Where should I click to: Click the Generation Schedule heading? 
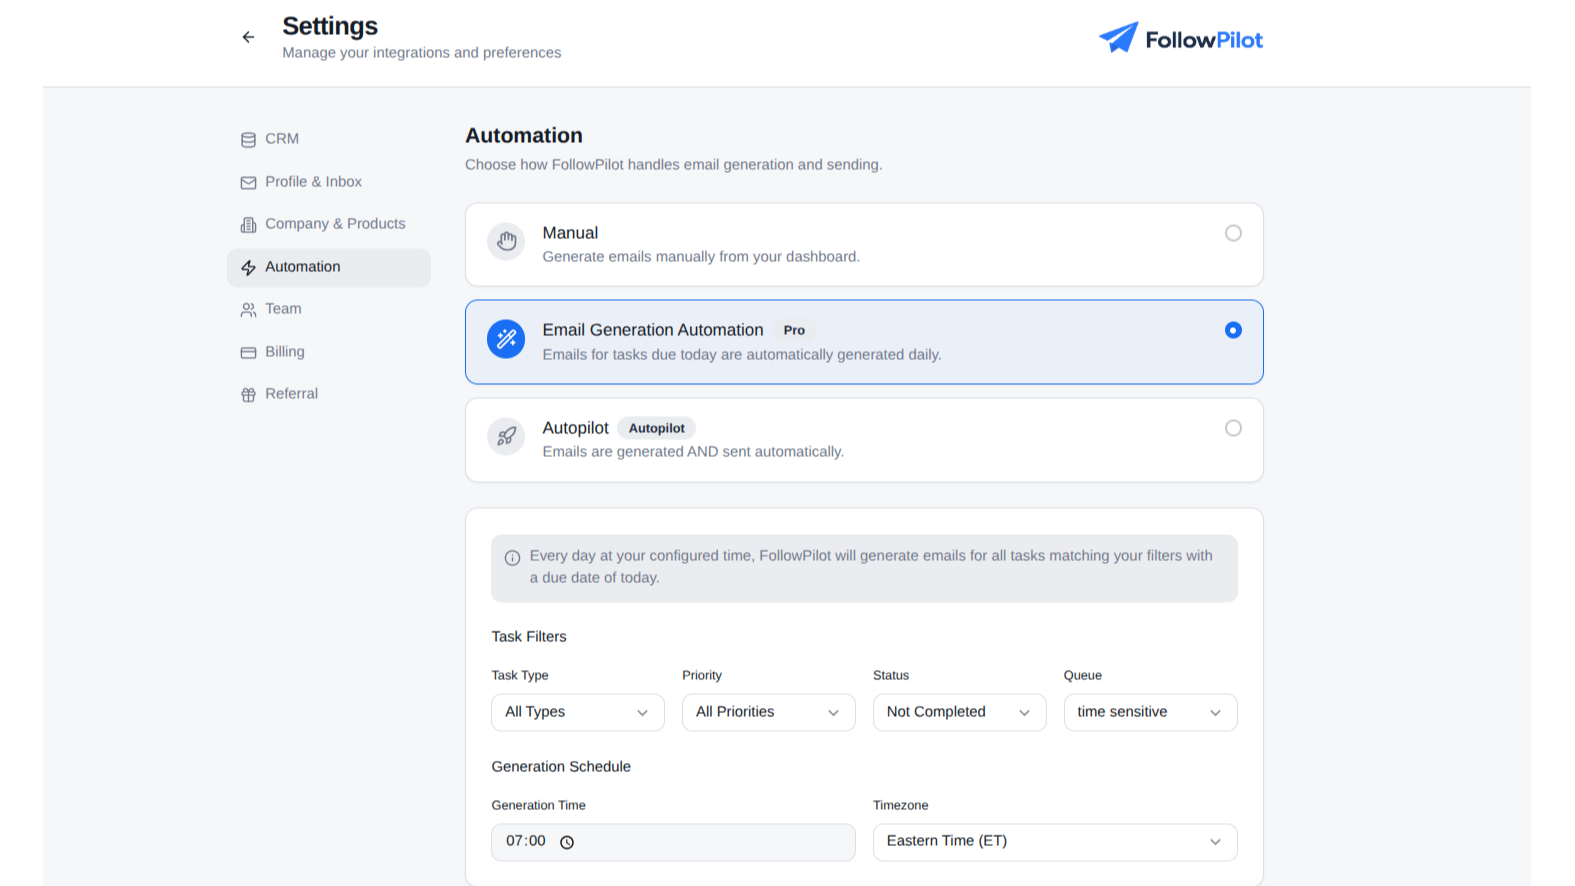[561, 767]
